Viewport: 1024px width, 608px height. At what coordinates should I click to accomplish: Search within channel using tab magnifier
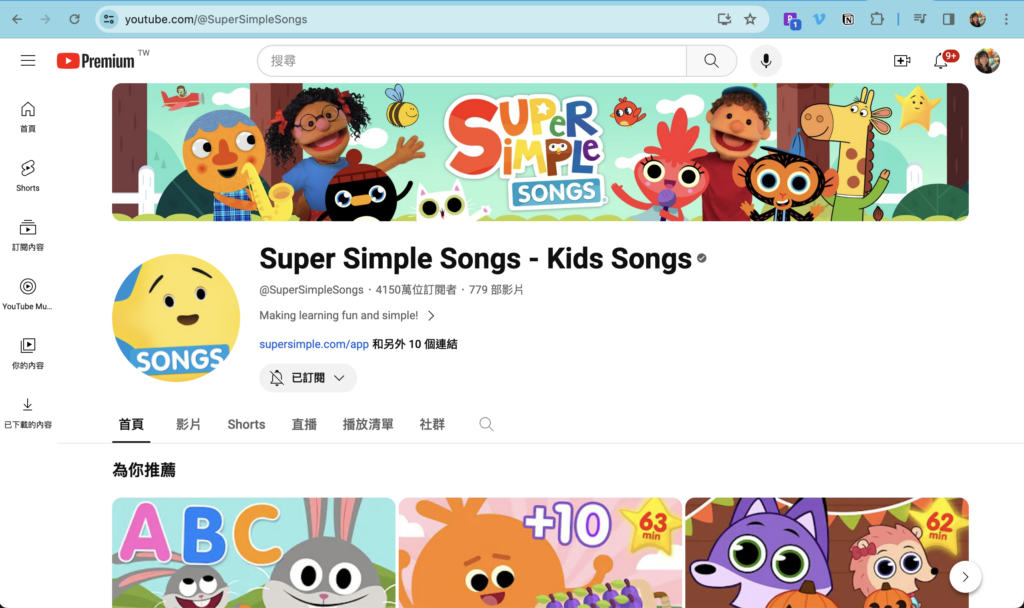point(486,424)
